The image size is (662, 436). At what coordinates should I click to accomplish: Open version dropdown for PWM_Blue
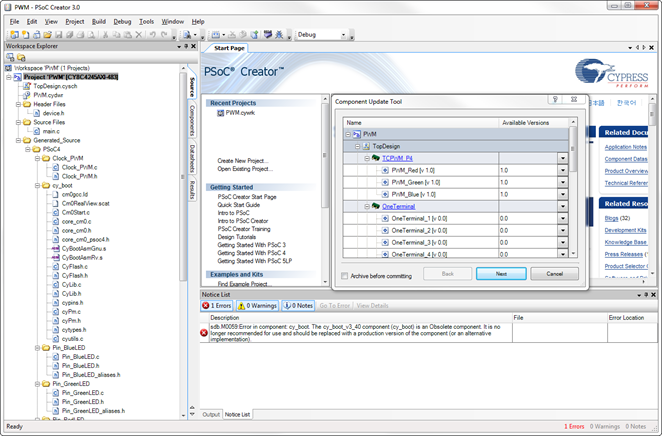click(x=563, y=195)
